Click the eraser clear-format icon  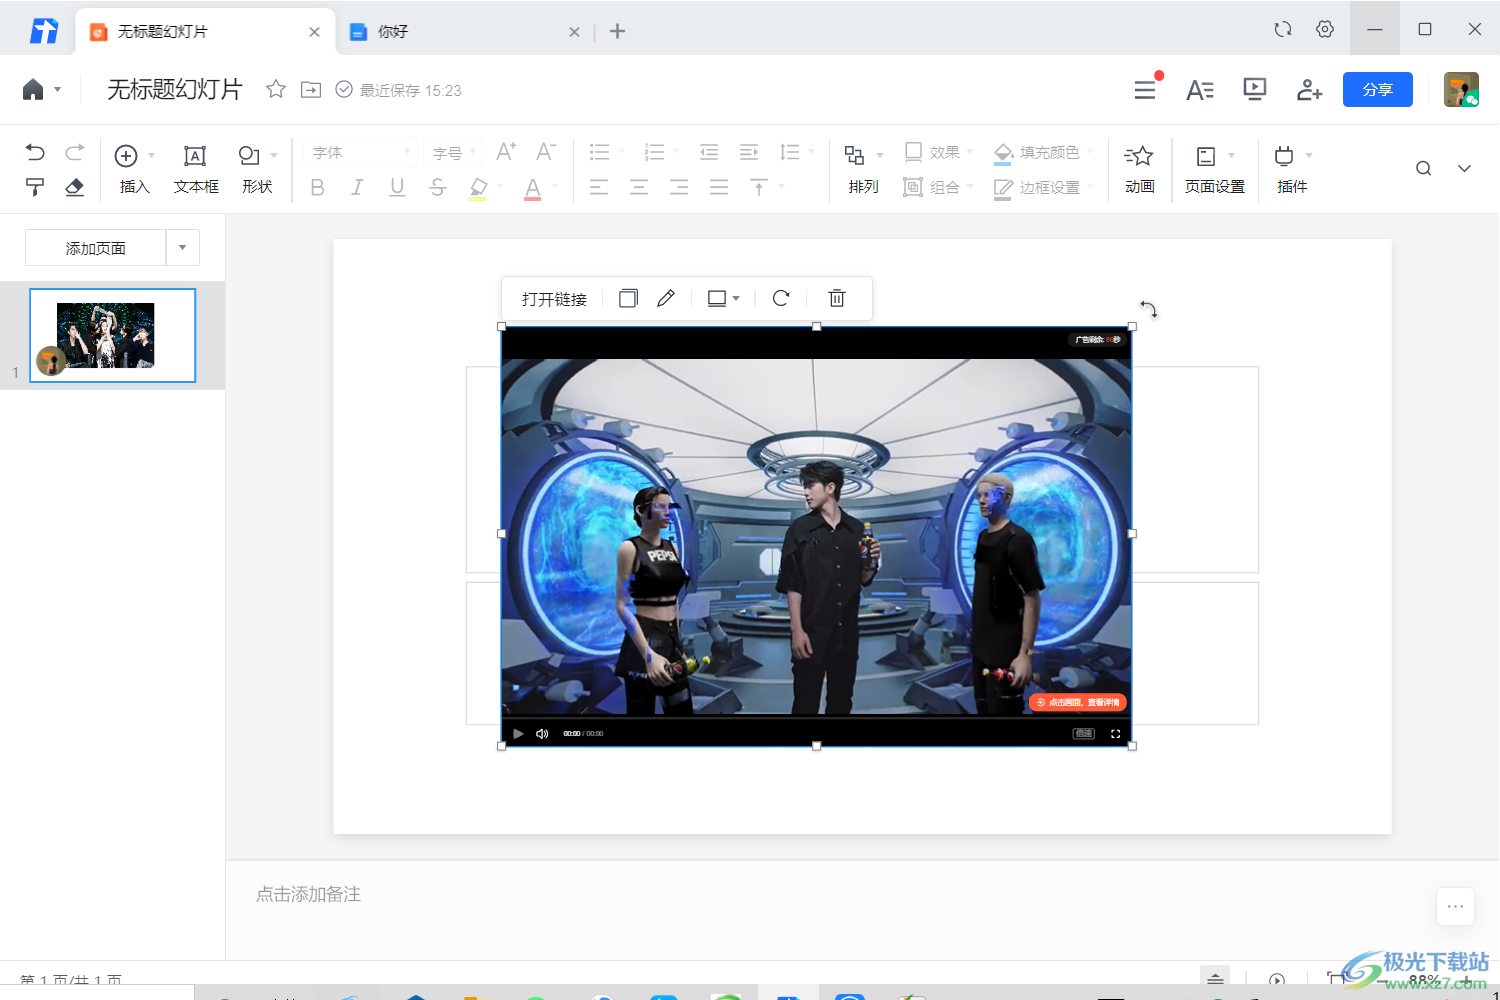(x=75, y=187)
